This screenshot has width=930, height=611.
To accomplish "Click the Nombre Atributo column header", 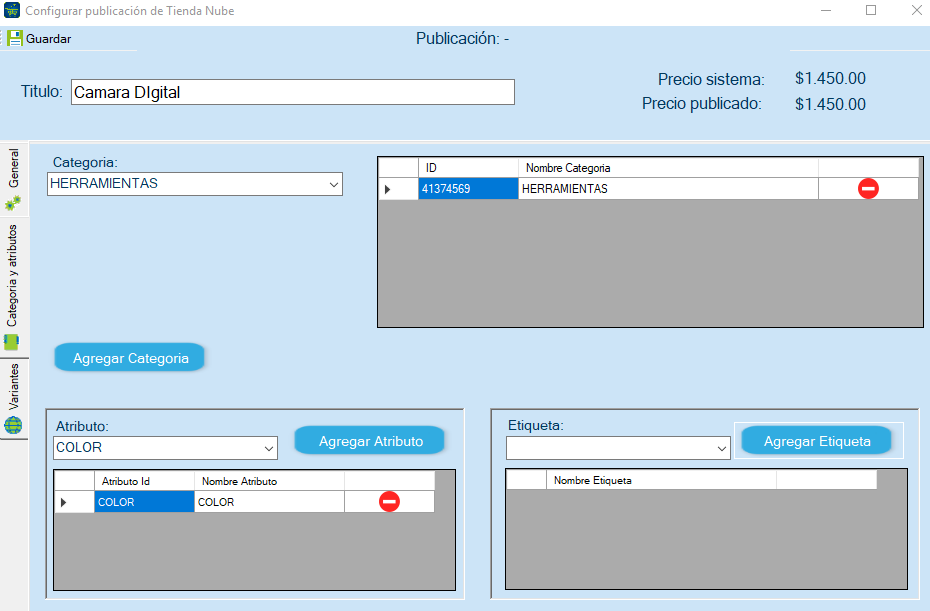I will pyautogui.click(x=269, y=481).
